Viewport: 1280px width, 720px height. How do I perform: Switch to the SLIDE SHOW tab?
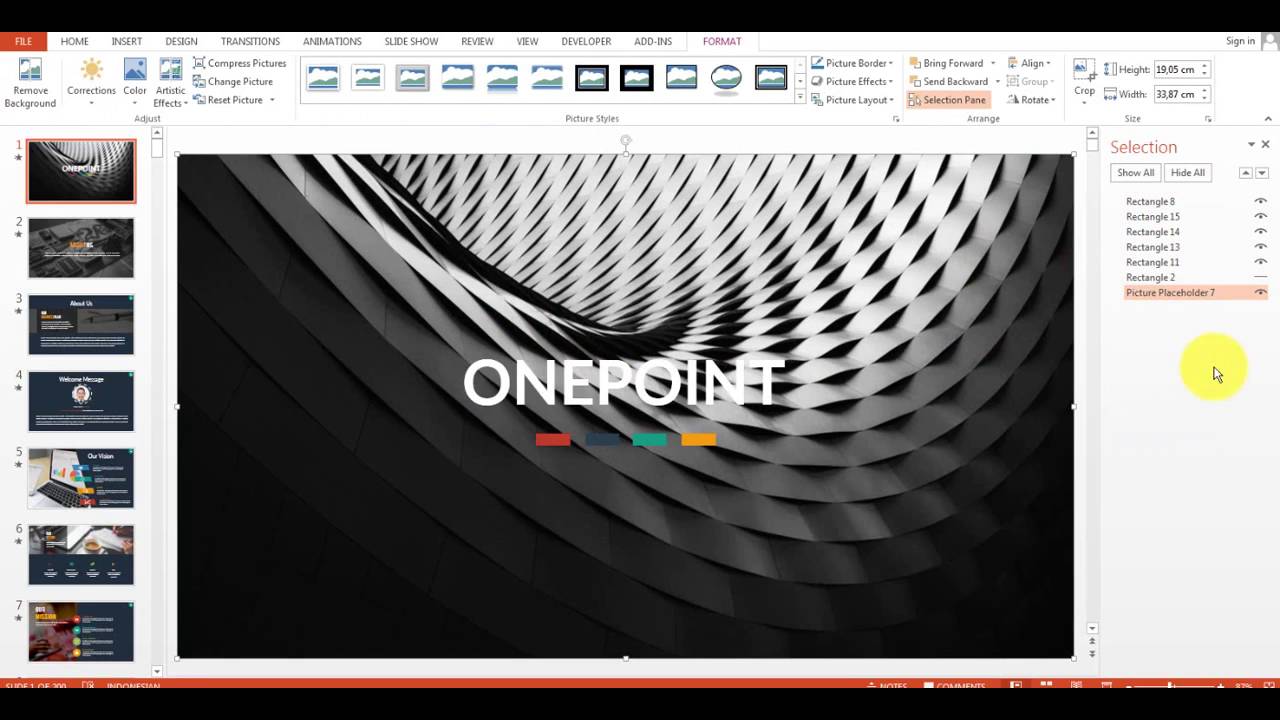[x=411, y=41]
